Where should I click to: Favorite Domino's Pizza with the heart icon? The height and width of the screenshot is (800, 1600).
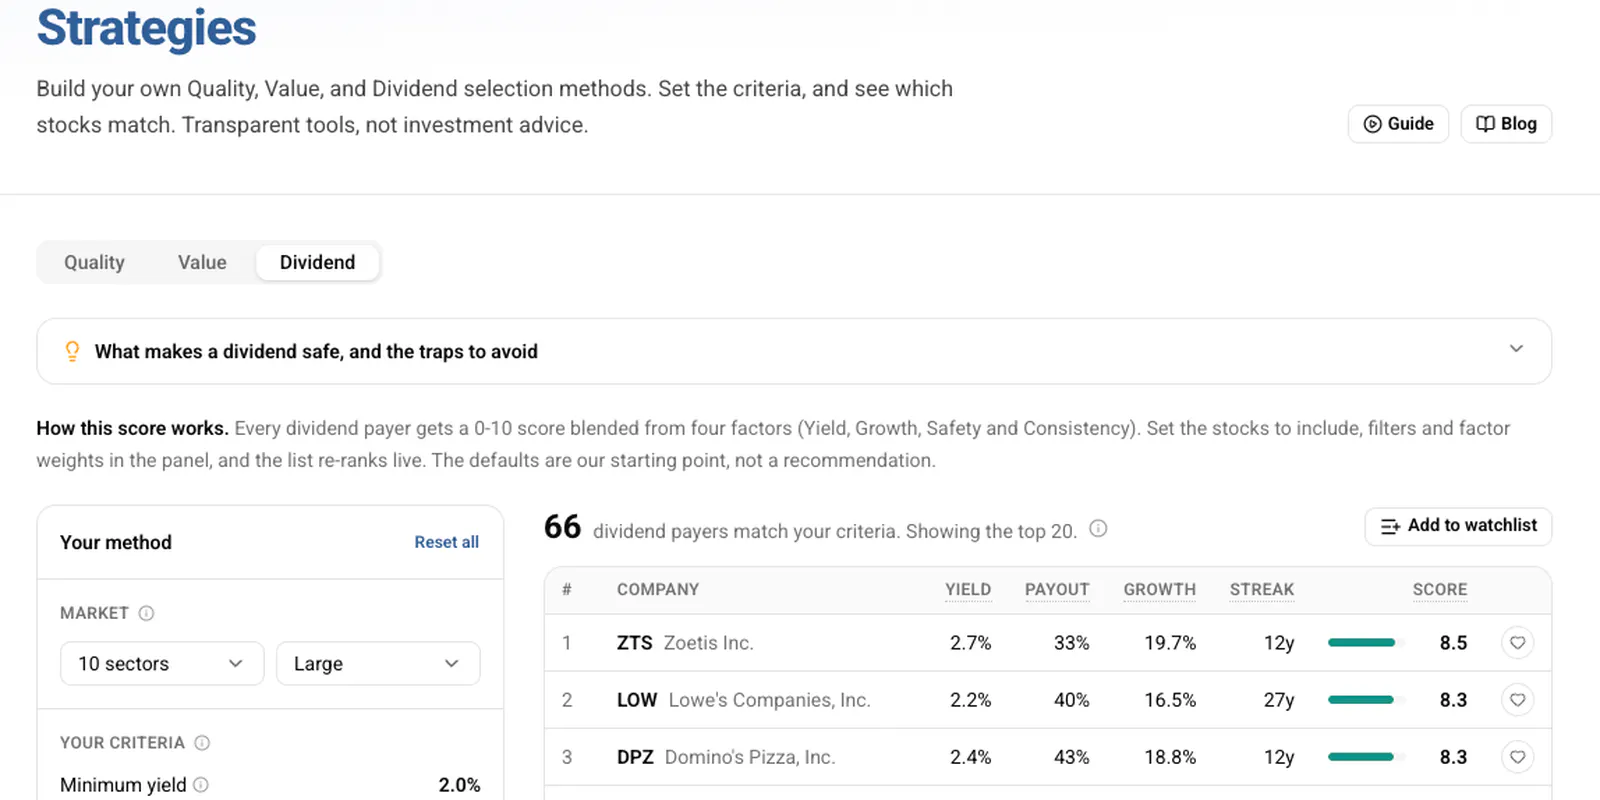[1517, 757]
